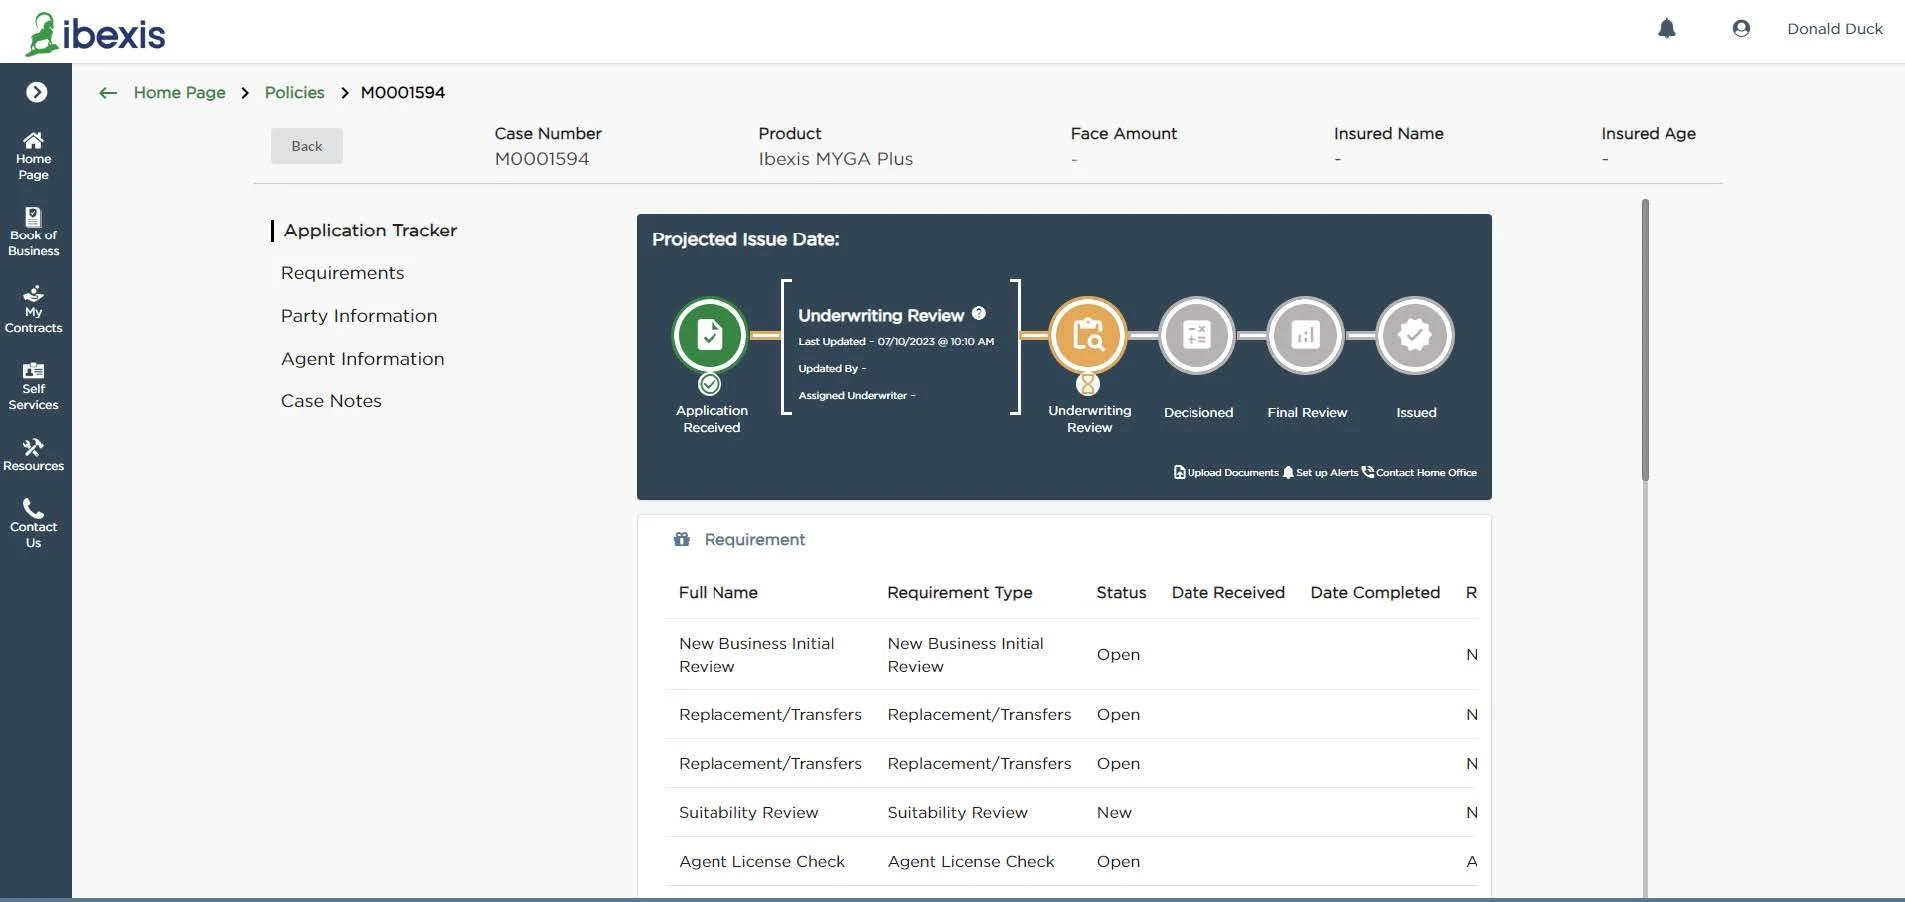Click Upload Documents

point(1226,472)
